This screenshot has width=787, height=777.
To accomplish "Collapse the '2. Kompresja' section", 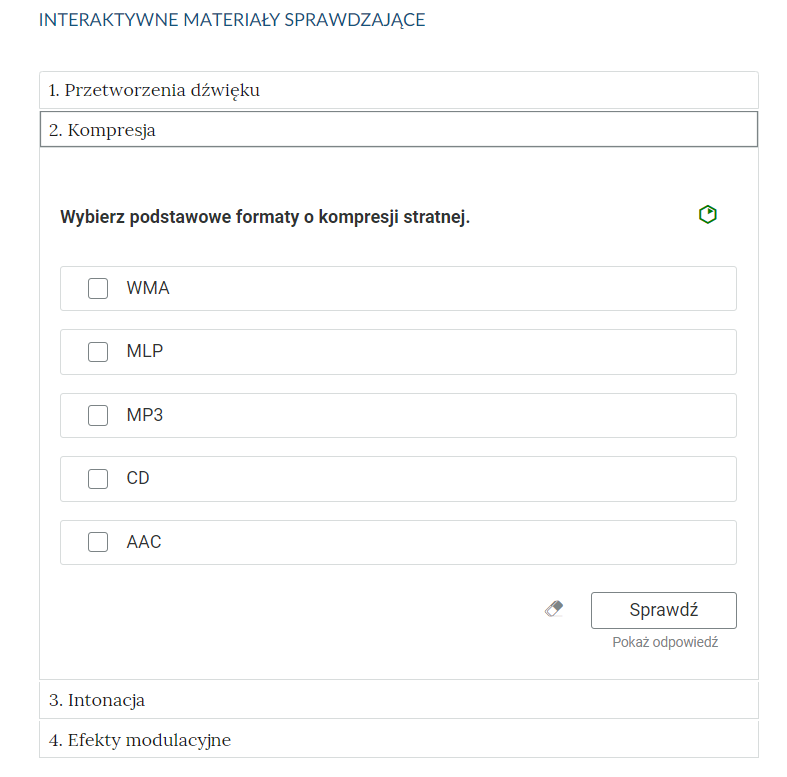I will tap(398, 129).
